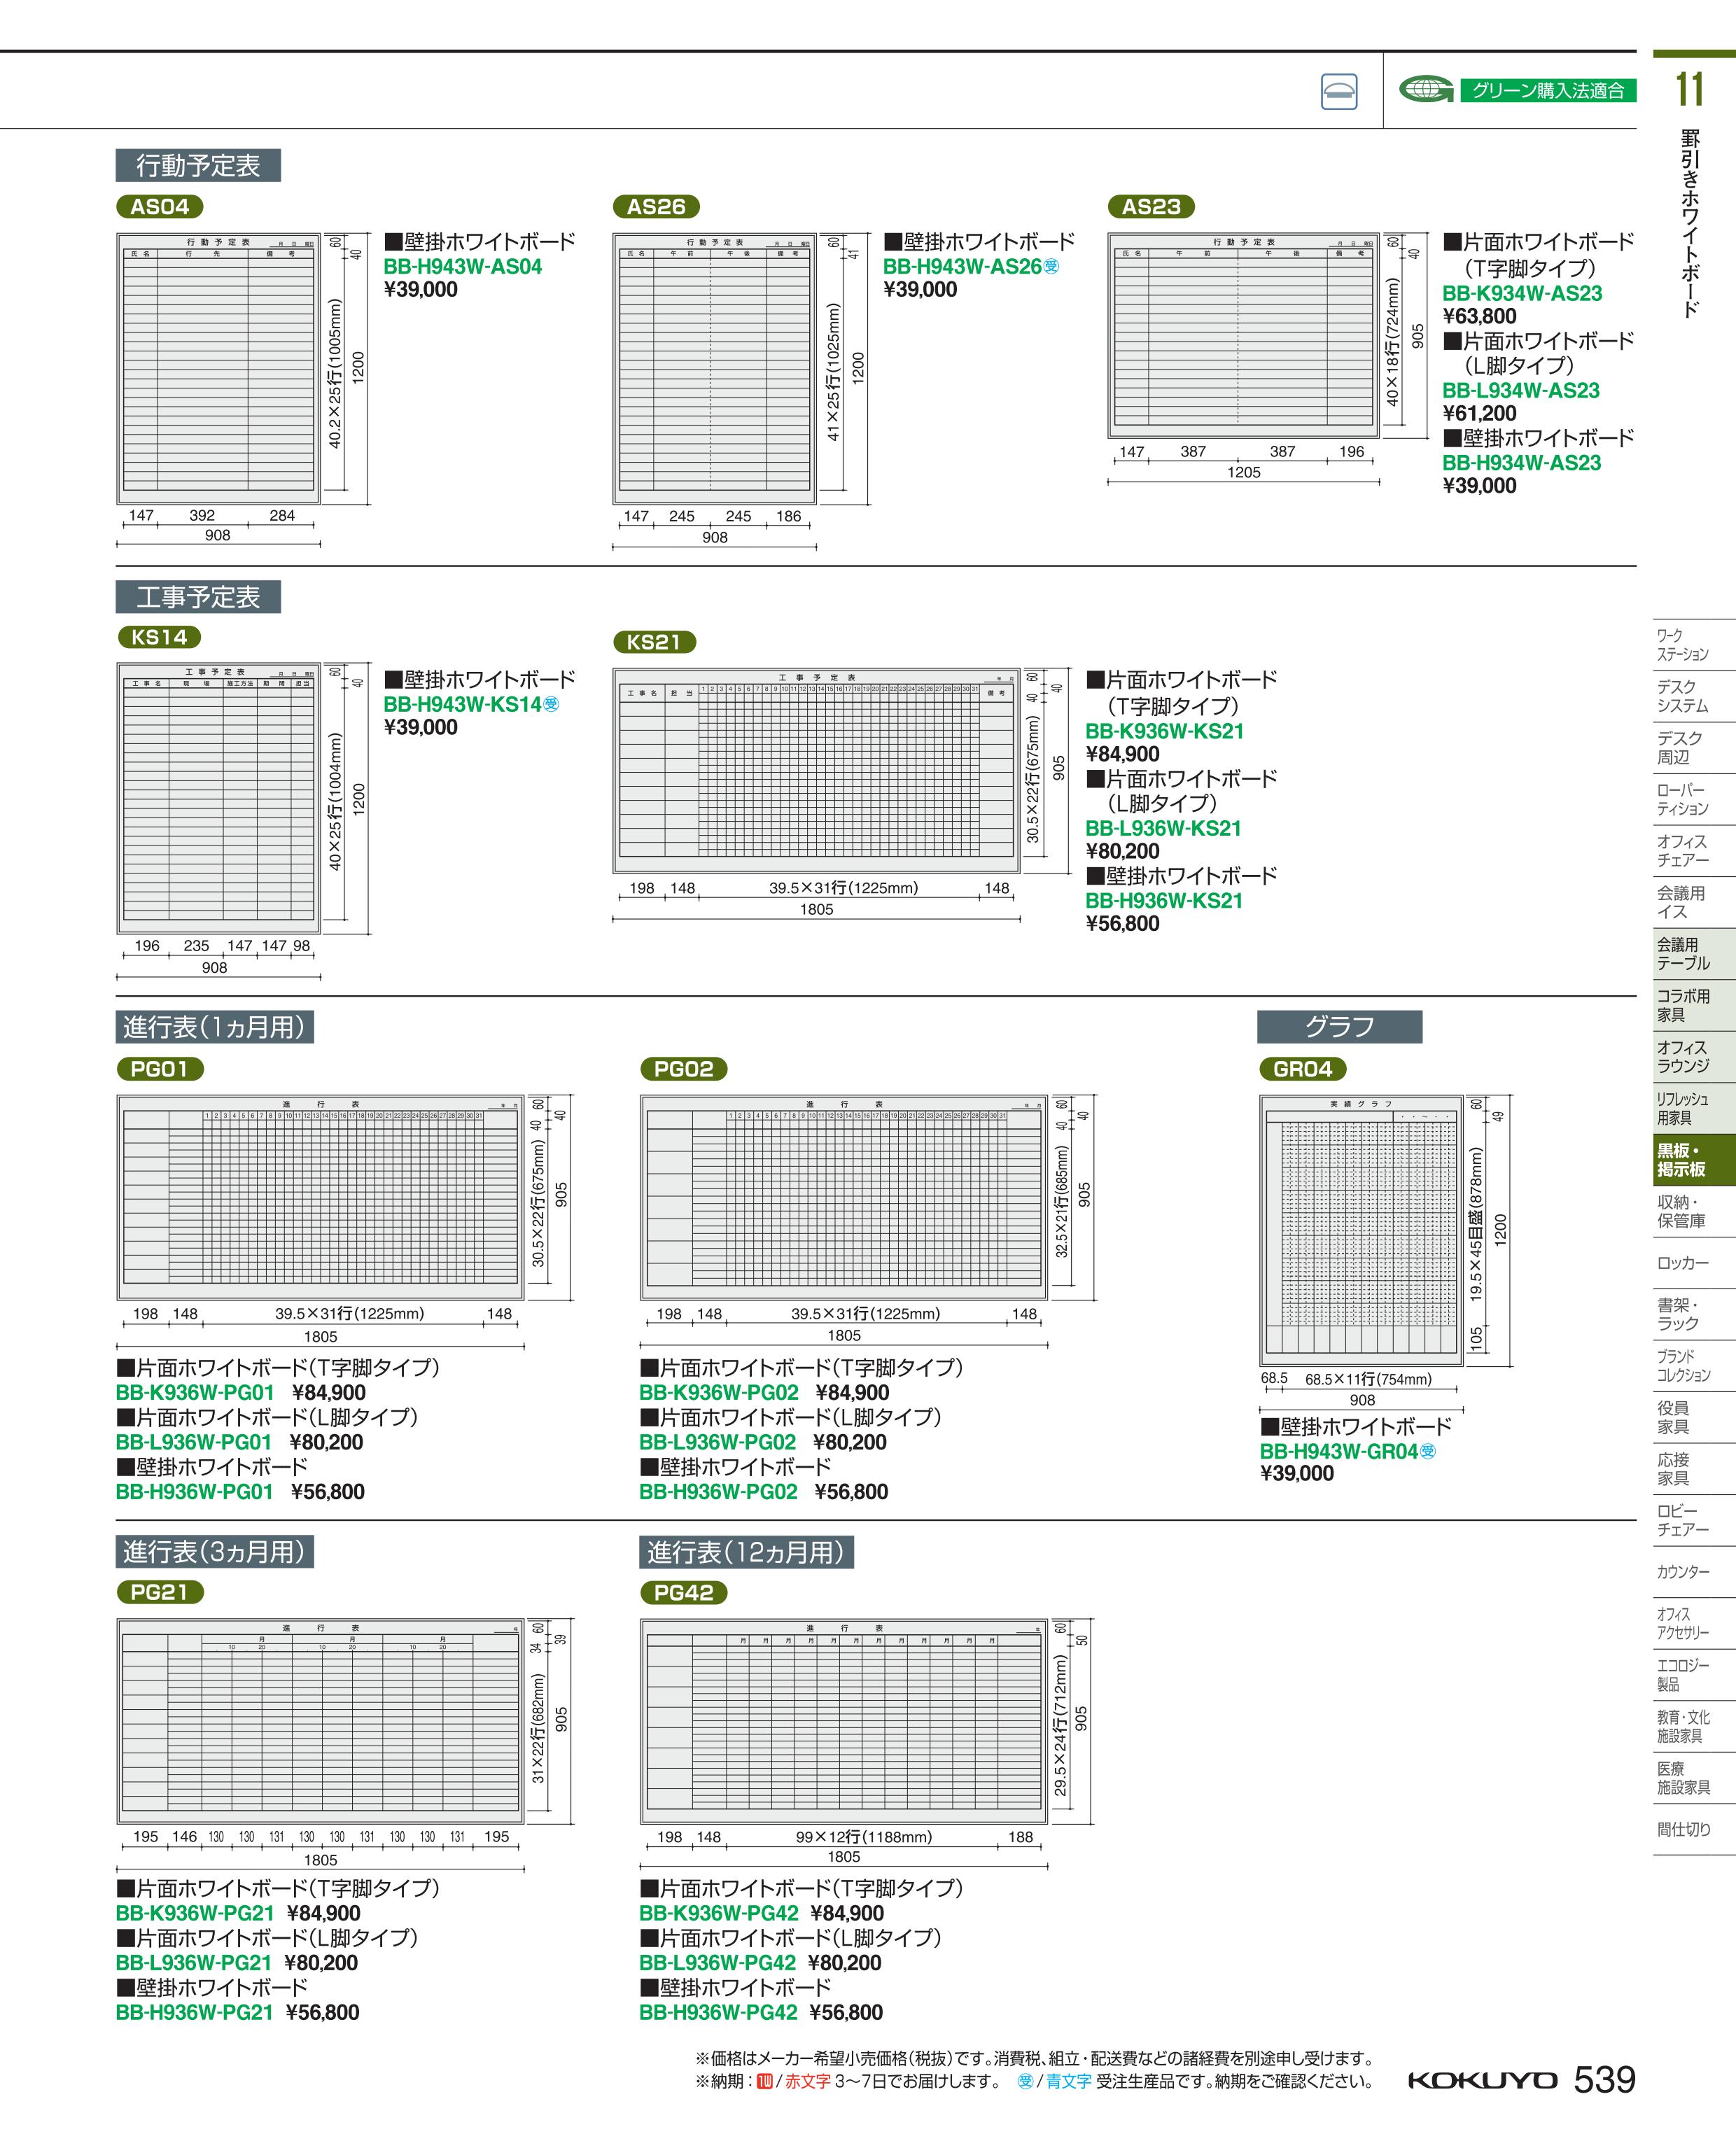Click the 進行表(12ヵ月用) section heading
The image size is (1736, 2141).
pos(747,1552)
